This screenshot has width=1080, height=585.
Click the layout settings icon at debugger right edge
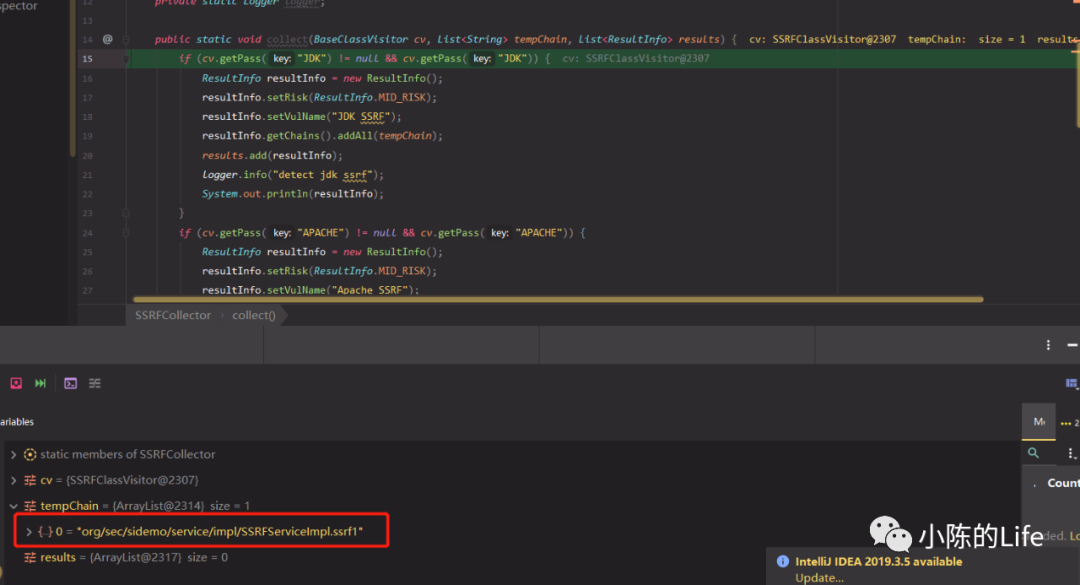(x=1072, y=383)
